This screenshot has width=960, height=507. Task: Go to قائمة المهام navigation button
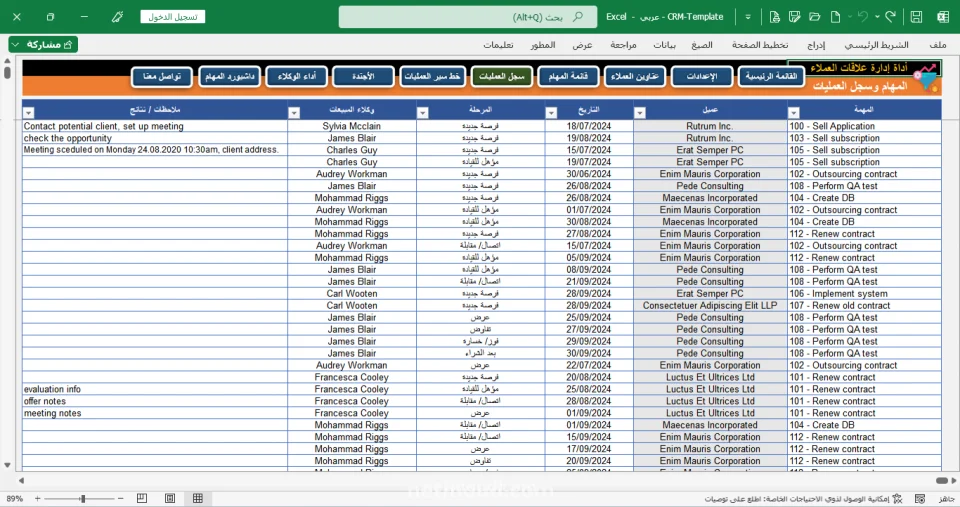point(568,77)
